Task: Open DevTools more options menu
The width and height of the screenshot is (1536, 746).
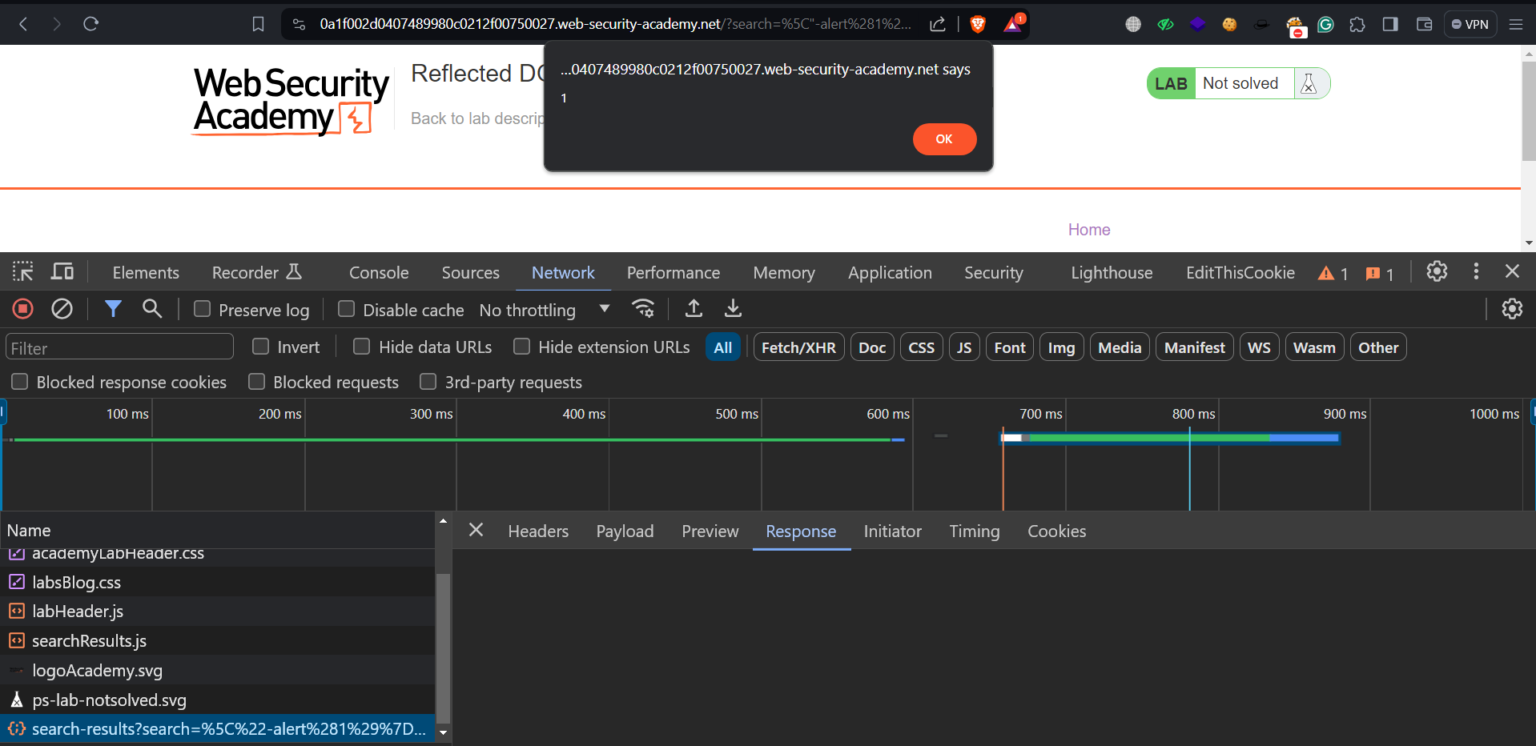Action: click(x=1476, y=271)
